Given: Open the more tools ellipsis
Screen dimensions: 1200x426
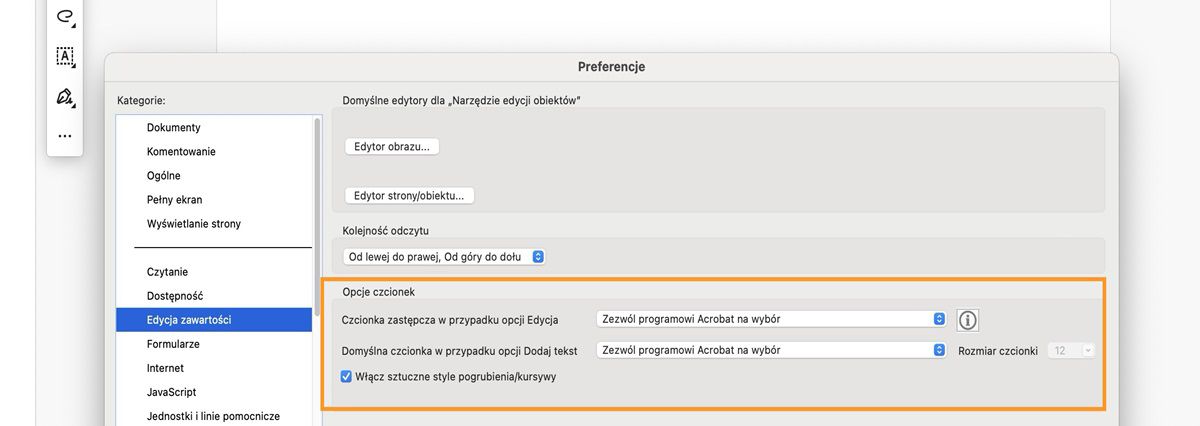Looking at the screenshot, I should pos(65,135).
